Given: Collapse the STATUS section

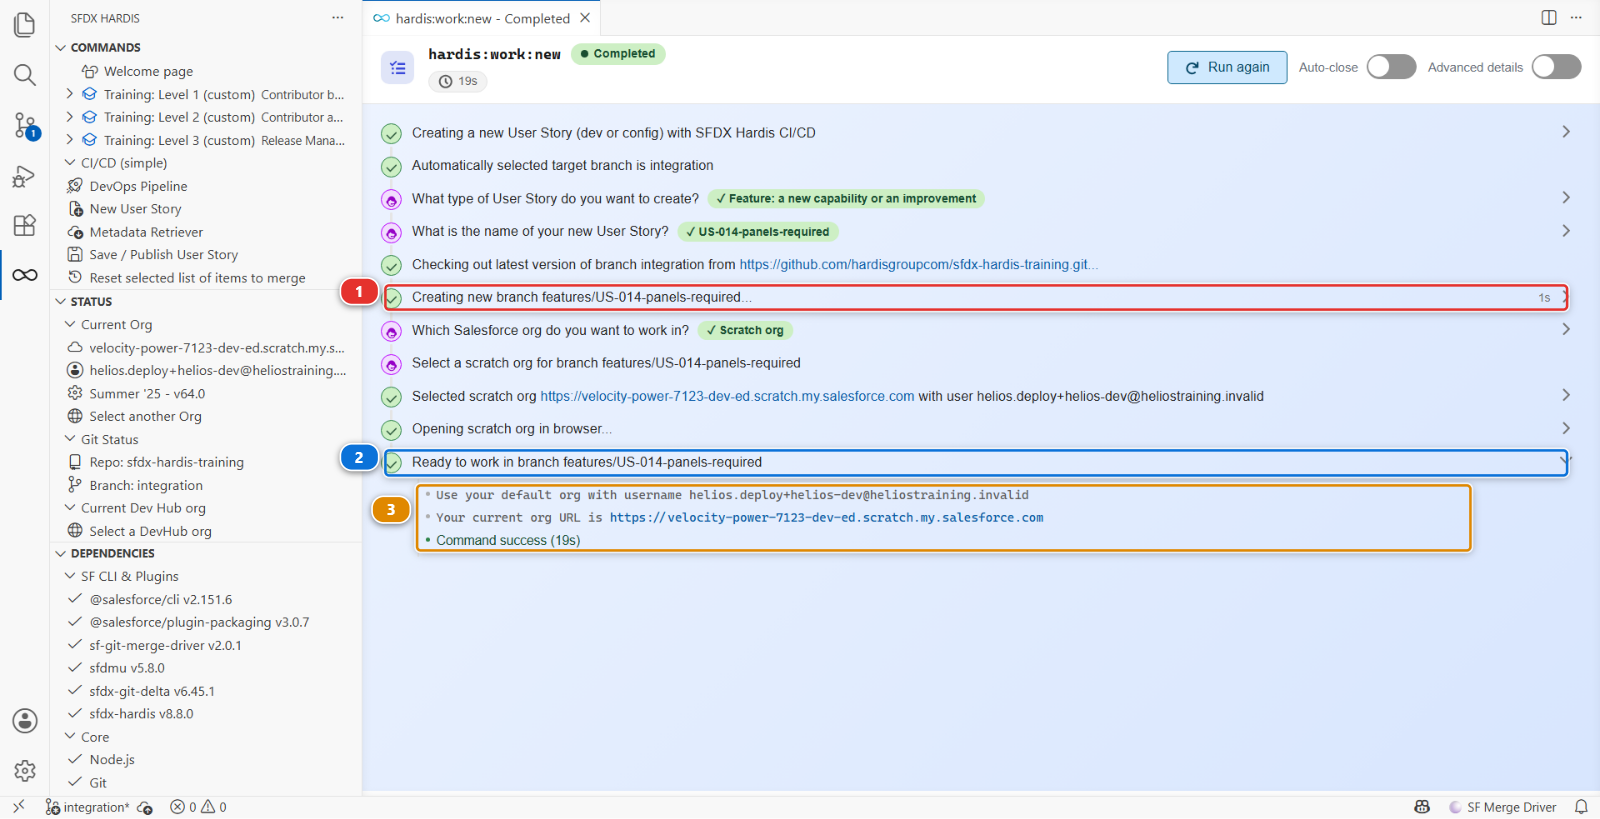Looking at the screenshot, I should tap(61, 301).
